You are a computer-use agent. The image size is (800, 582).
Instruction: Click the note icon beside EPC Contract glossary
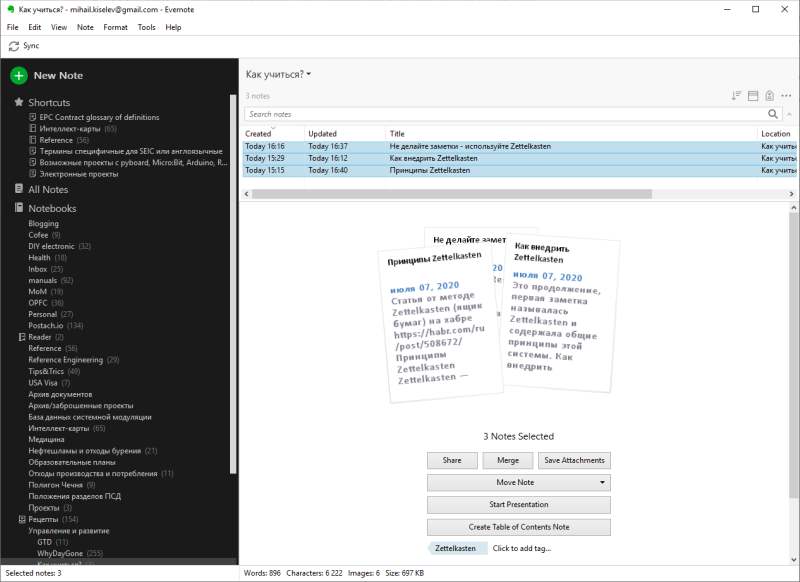[33, 117]
